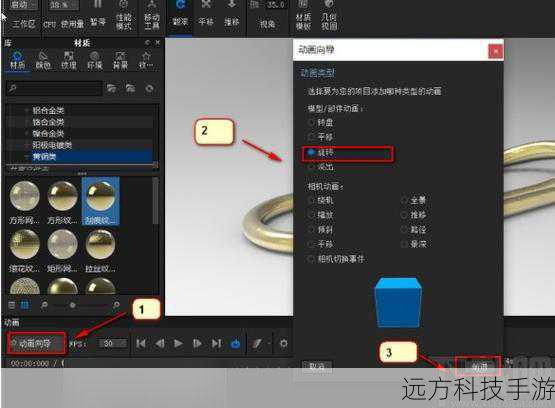Screen dimensions: 555x408
Task: Click the animation preview render icon
Action: [257, 343]
